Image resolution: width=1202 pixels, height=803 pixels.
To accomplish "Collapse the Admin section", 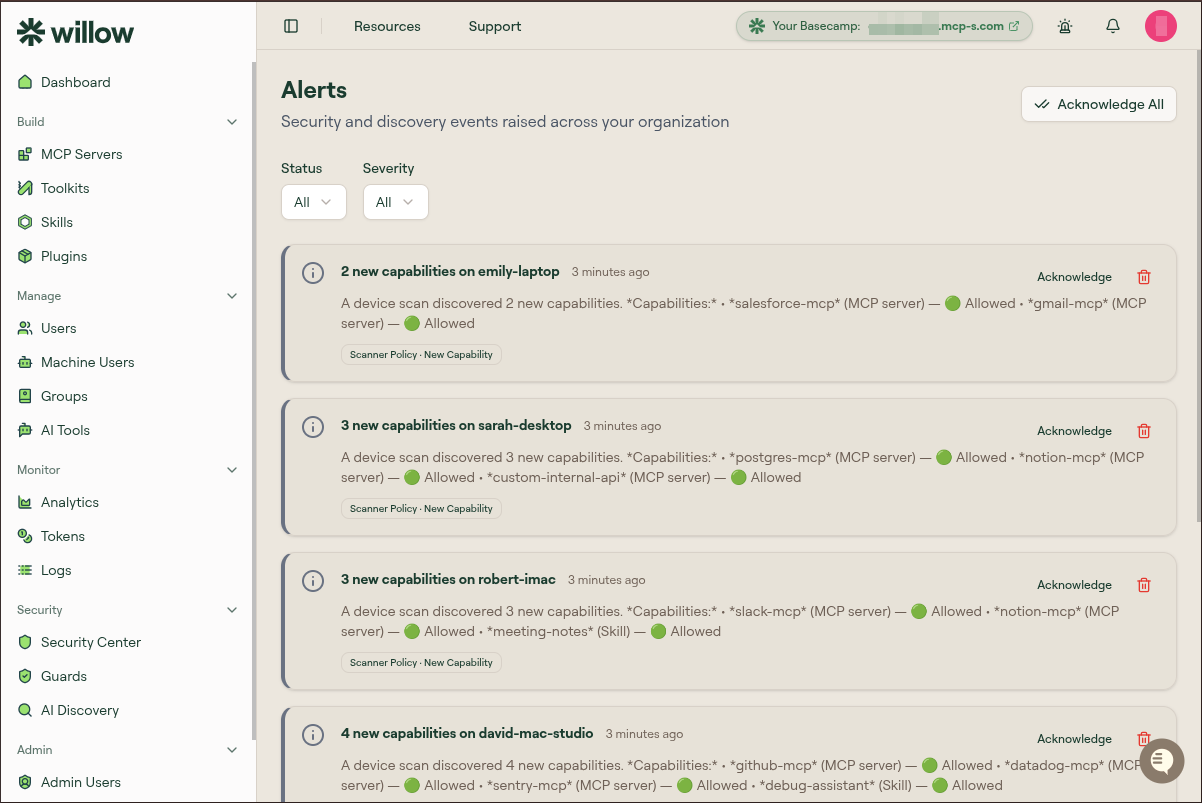I will [232, 750].
